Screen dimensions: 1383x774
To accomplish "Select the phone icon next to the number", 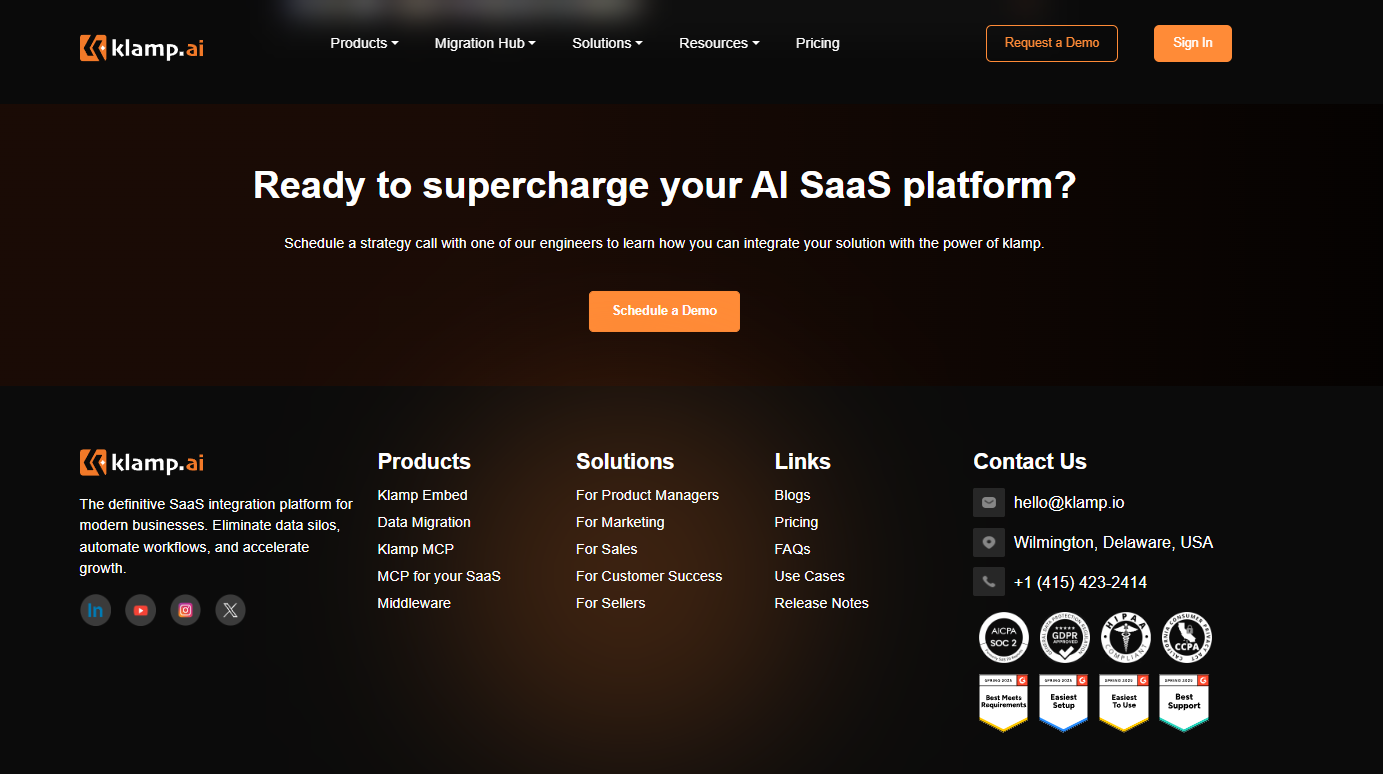I will (988, 581).
